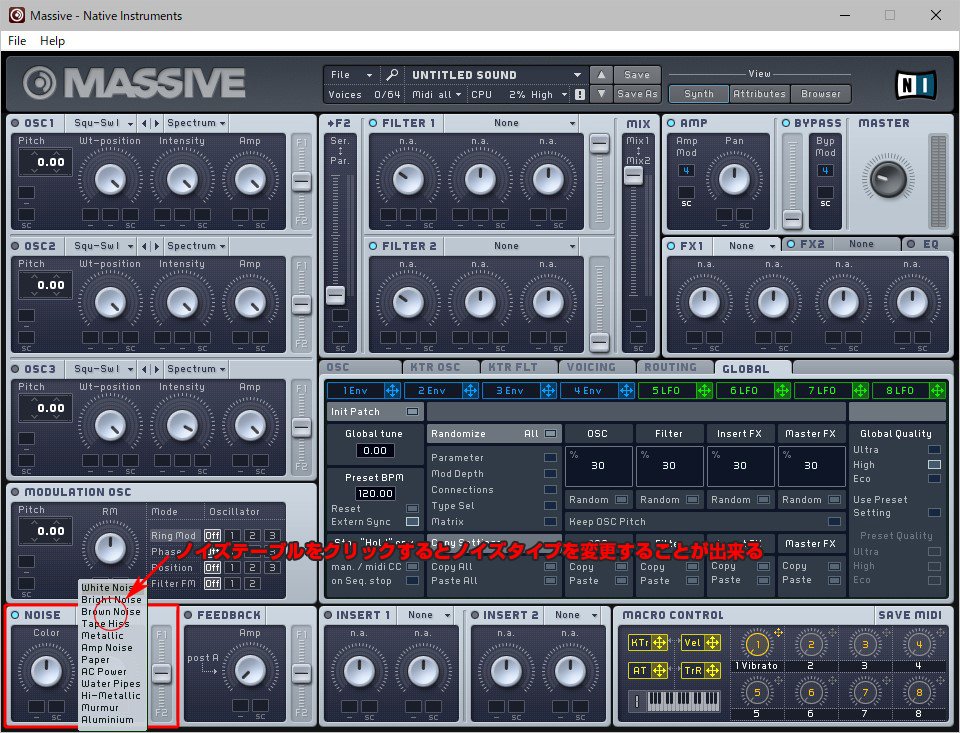
Task: Click the 2 Env modulation crosshair
Action: click(x=470, y=391)
